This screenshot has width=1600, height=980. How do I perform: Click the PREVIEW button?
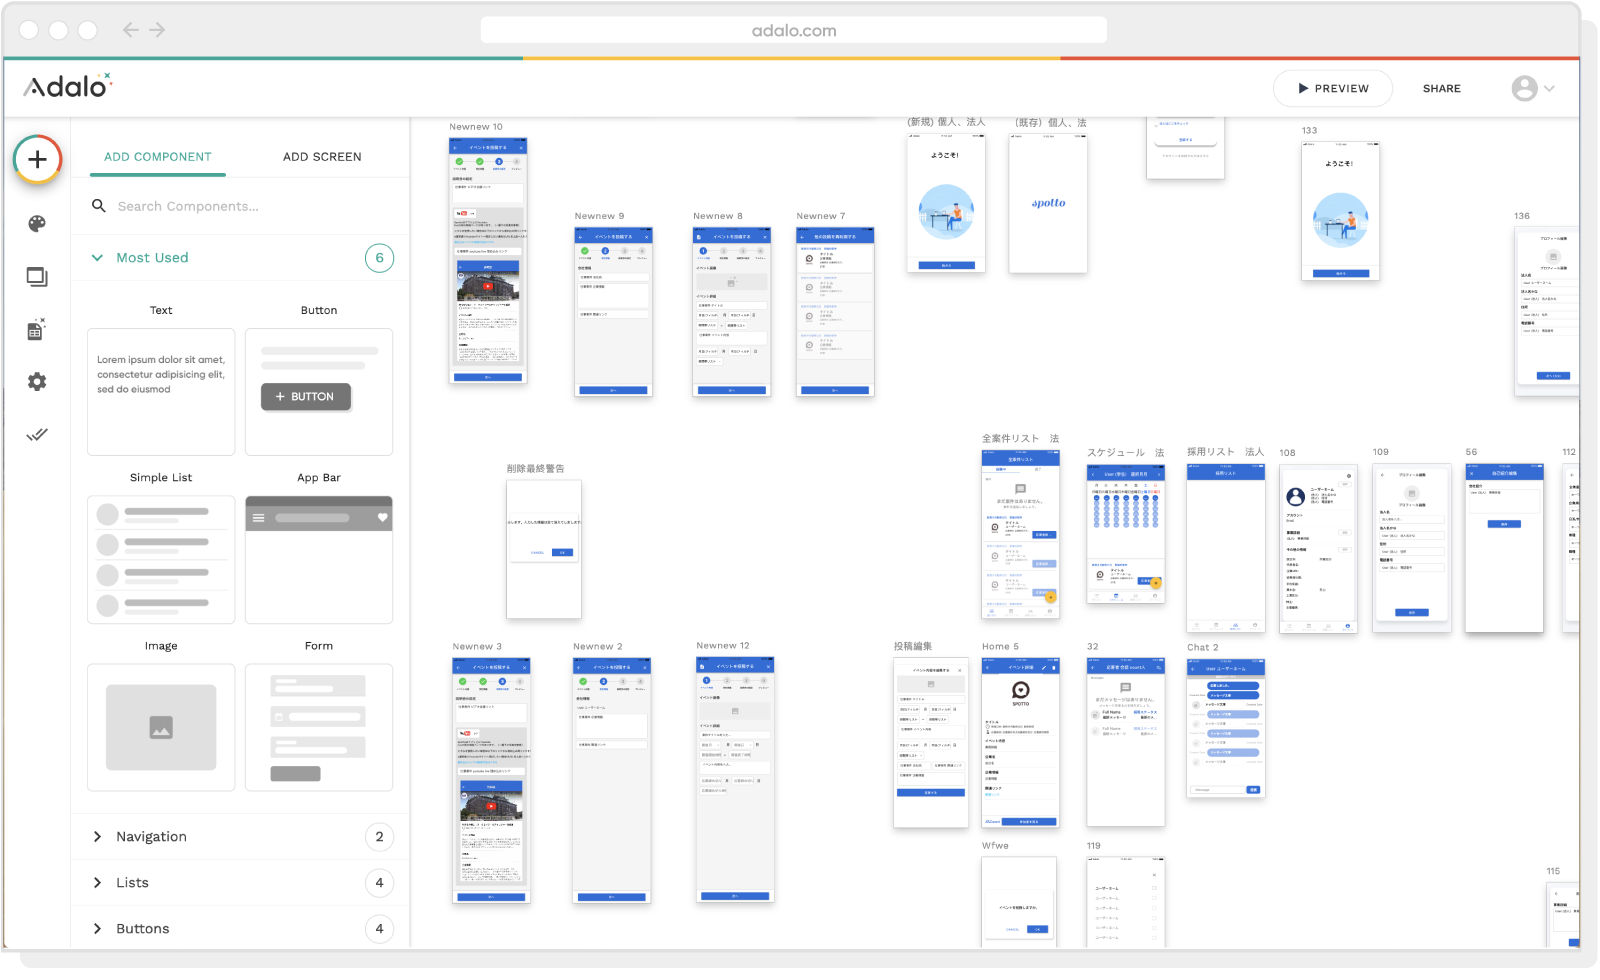[x=1333, y=88]
